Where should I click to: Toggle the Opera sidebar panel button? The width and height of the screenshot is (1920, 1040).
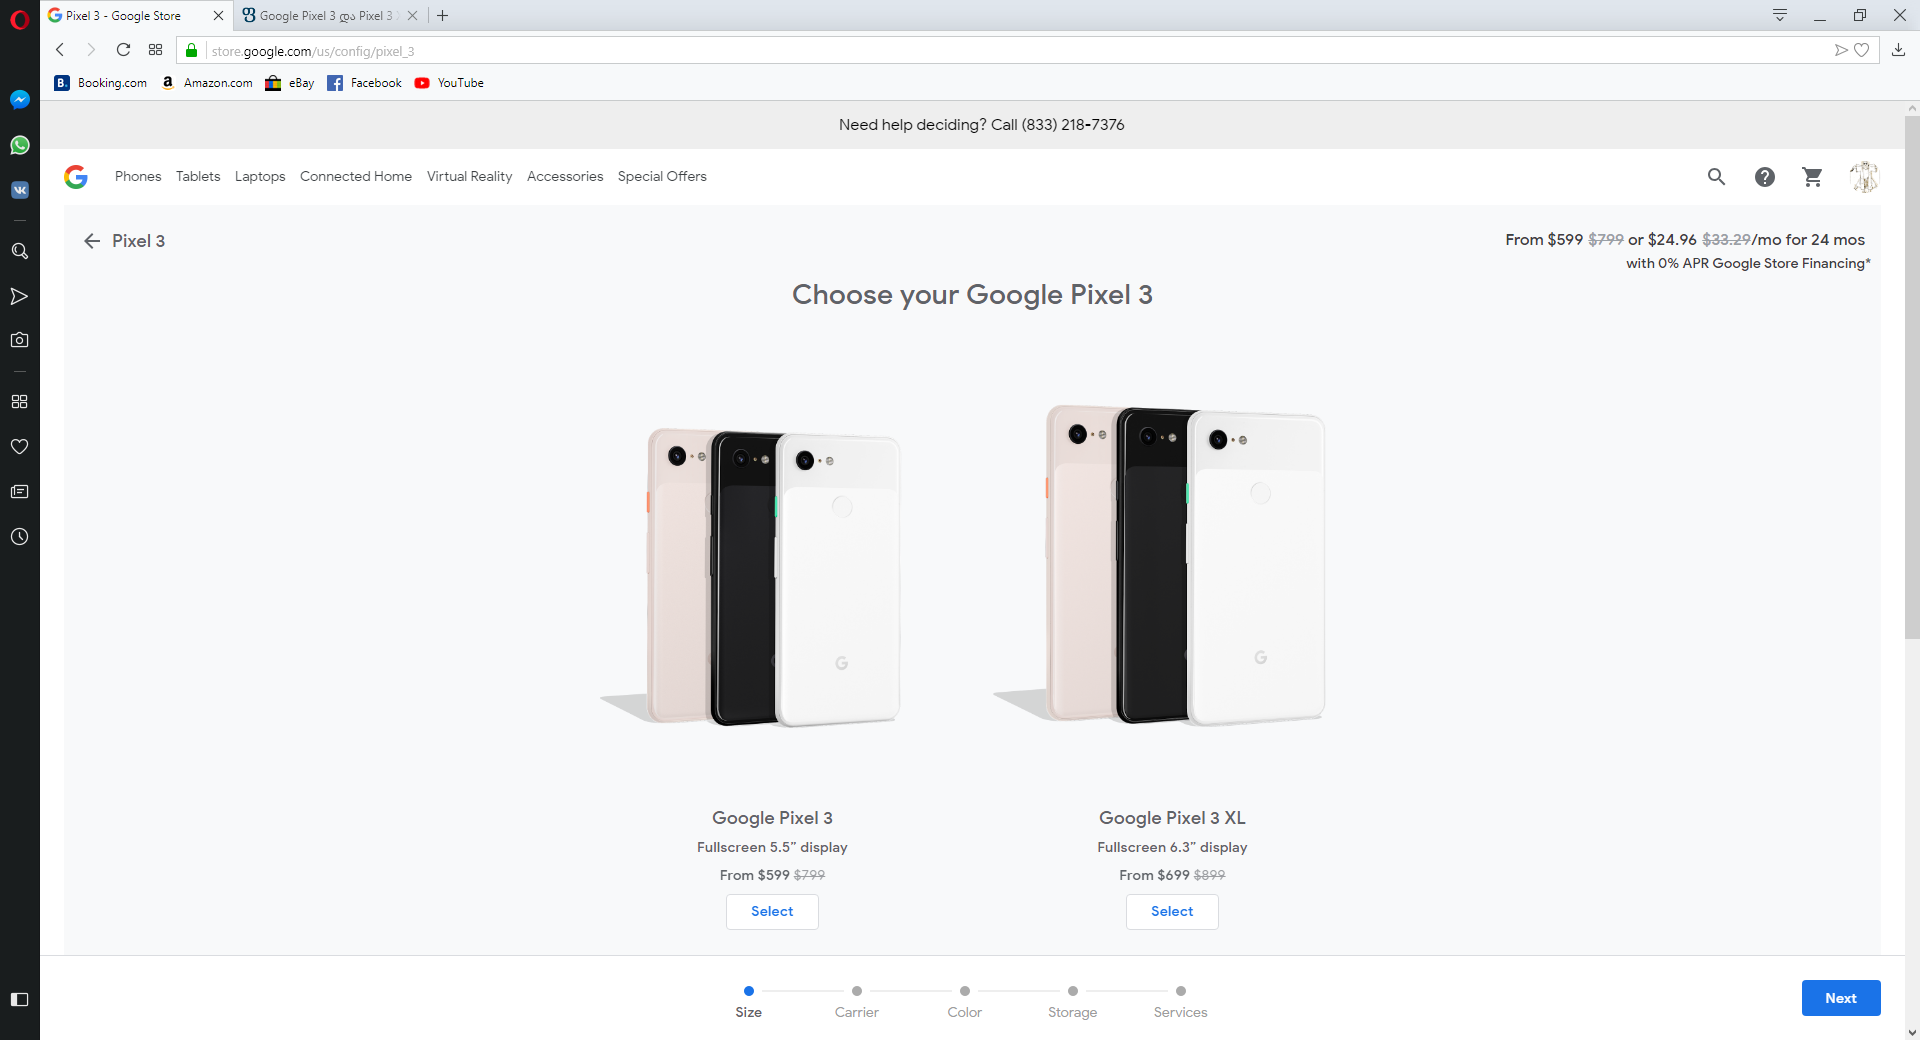[19, 999]
